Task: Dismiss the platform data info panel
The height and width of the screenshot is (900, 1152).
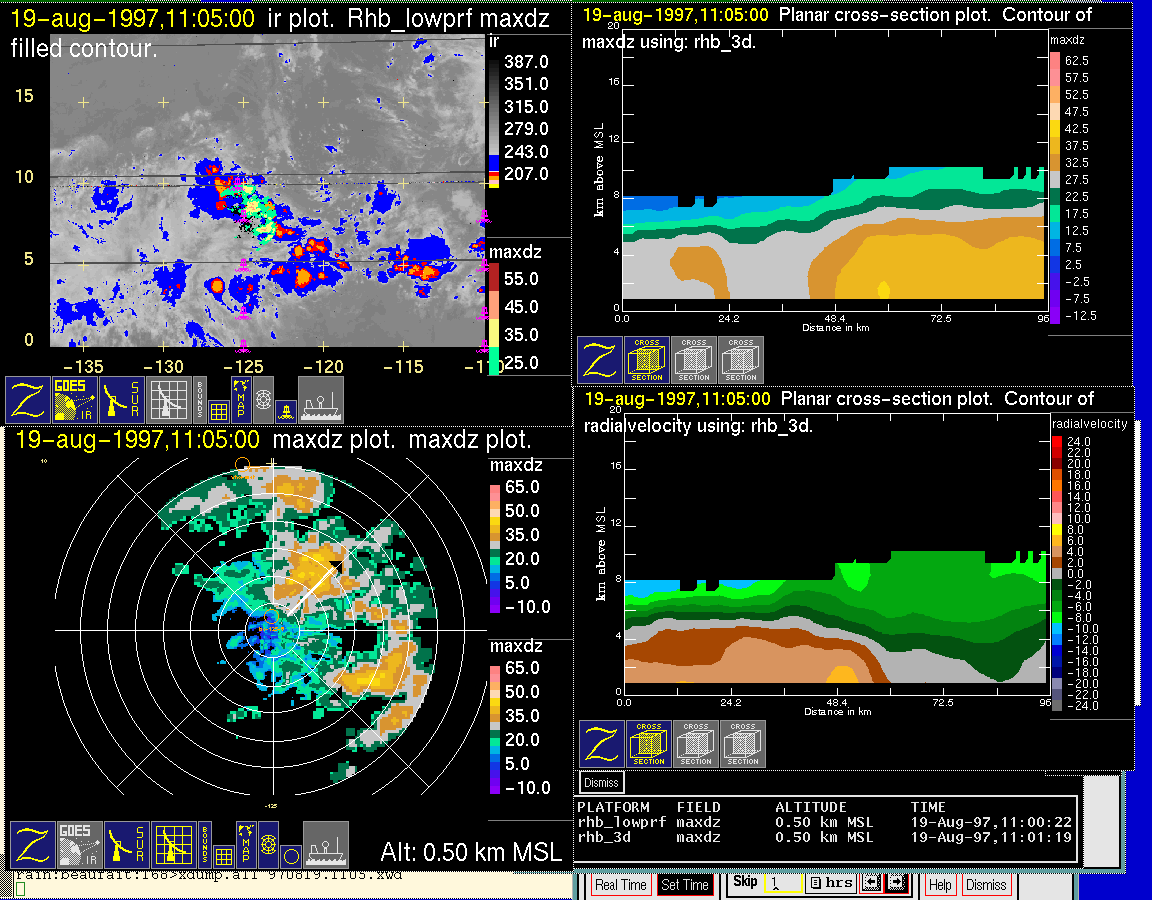Action: pos(601,782)
